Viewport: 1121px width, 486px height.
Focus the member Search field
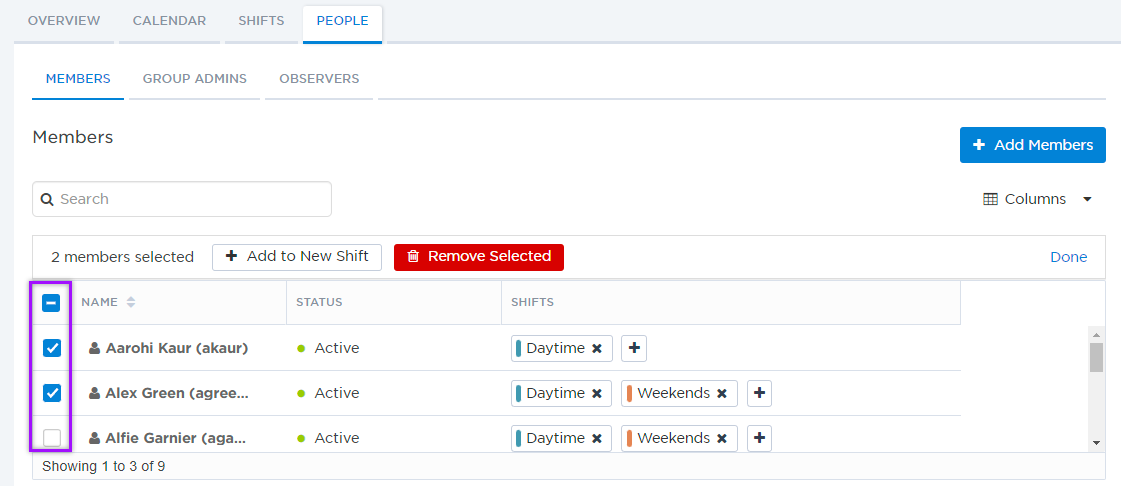(182, 199)
